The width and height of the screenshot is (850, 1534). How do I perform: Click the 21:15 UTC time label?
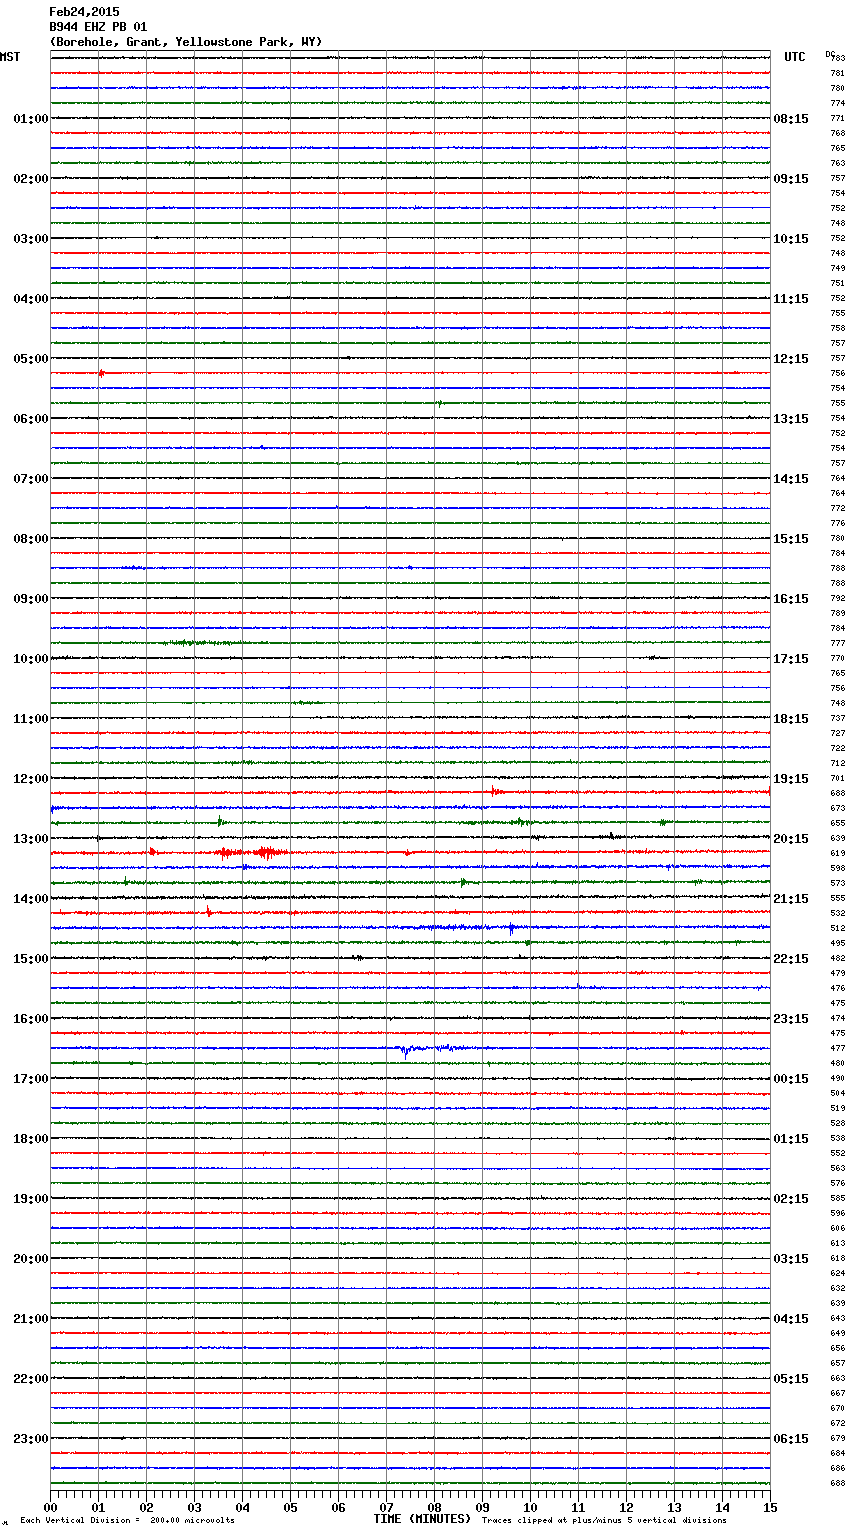click(x=791, y=899)
